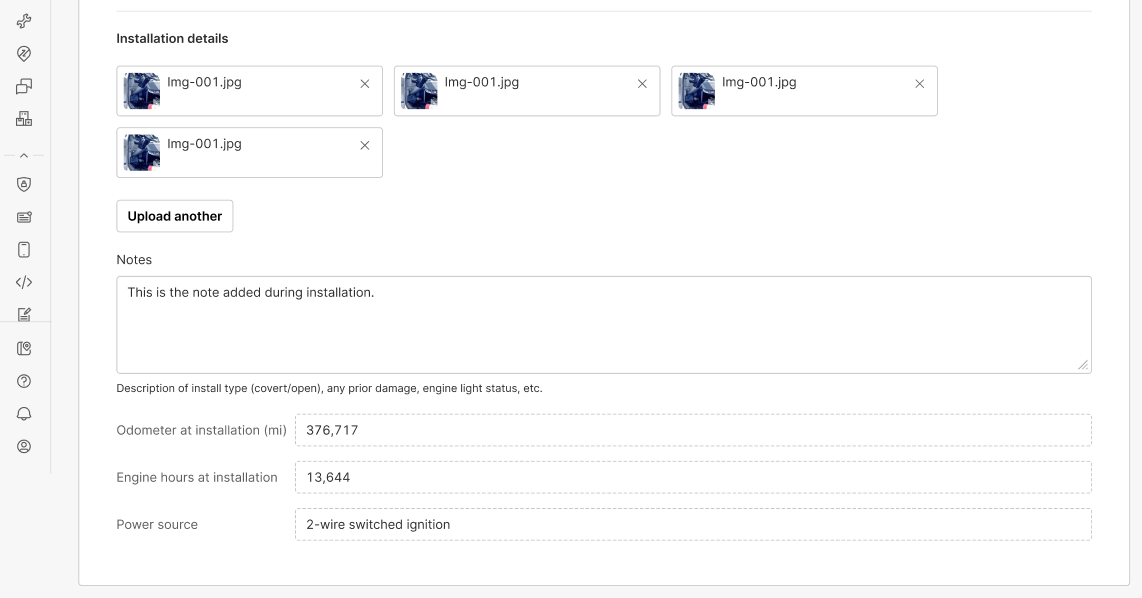Open the help question mark icon
Image resolution: width=1142 pixels, height=598 pixels.
(x=24, y=381)
